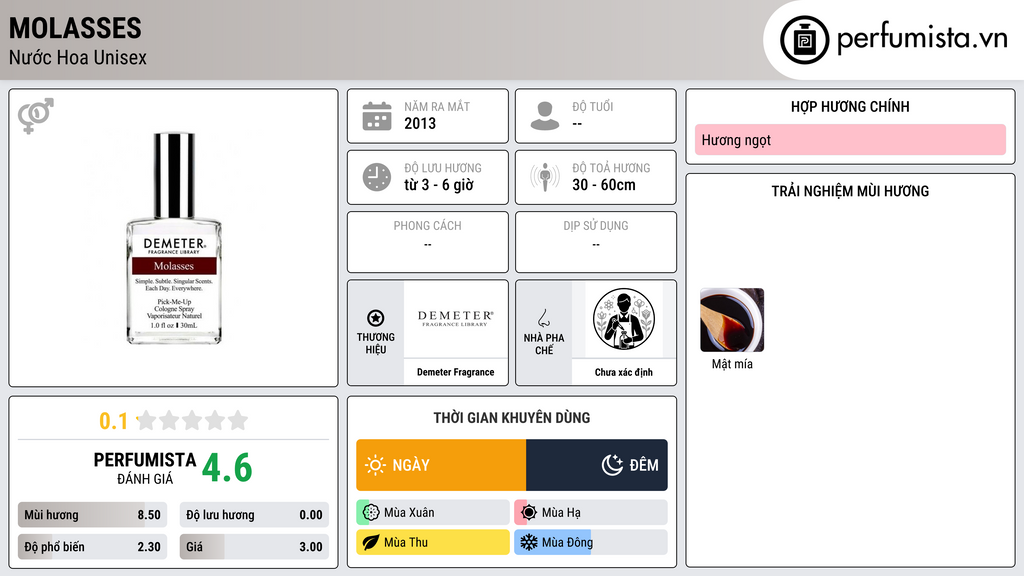This screenshot has width=1024, height=576.
Task: Click the perfumer illustration avatar
Action: pos(624,319)
